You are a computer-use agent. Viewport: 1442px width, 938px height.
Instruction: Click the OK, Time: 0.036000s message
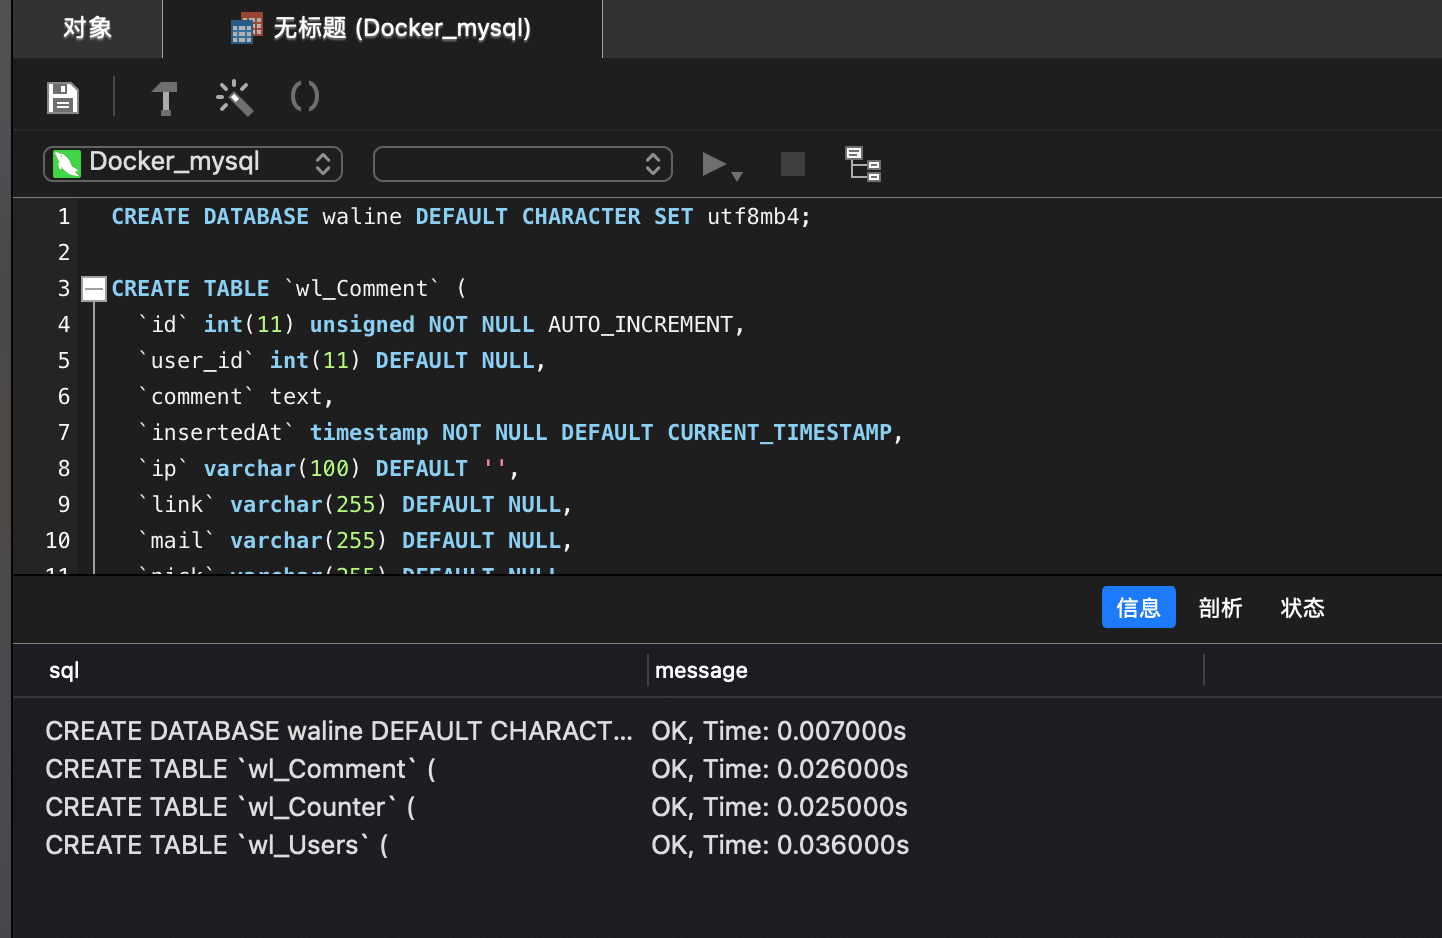[781, 845]
